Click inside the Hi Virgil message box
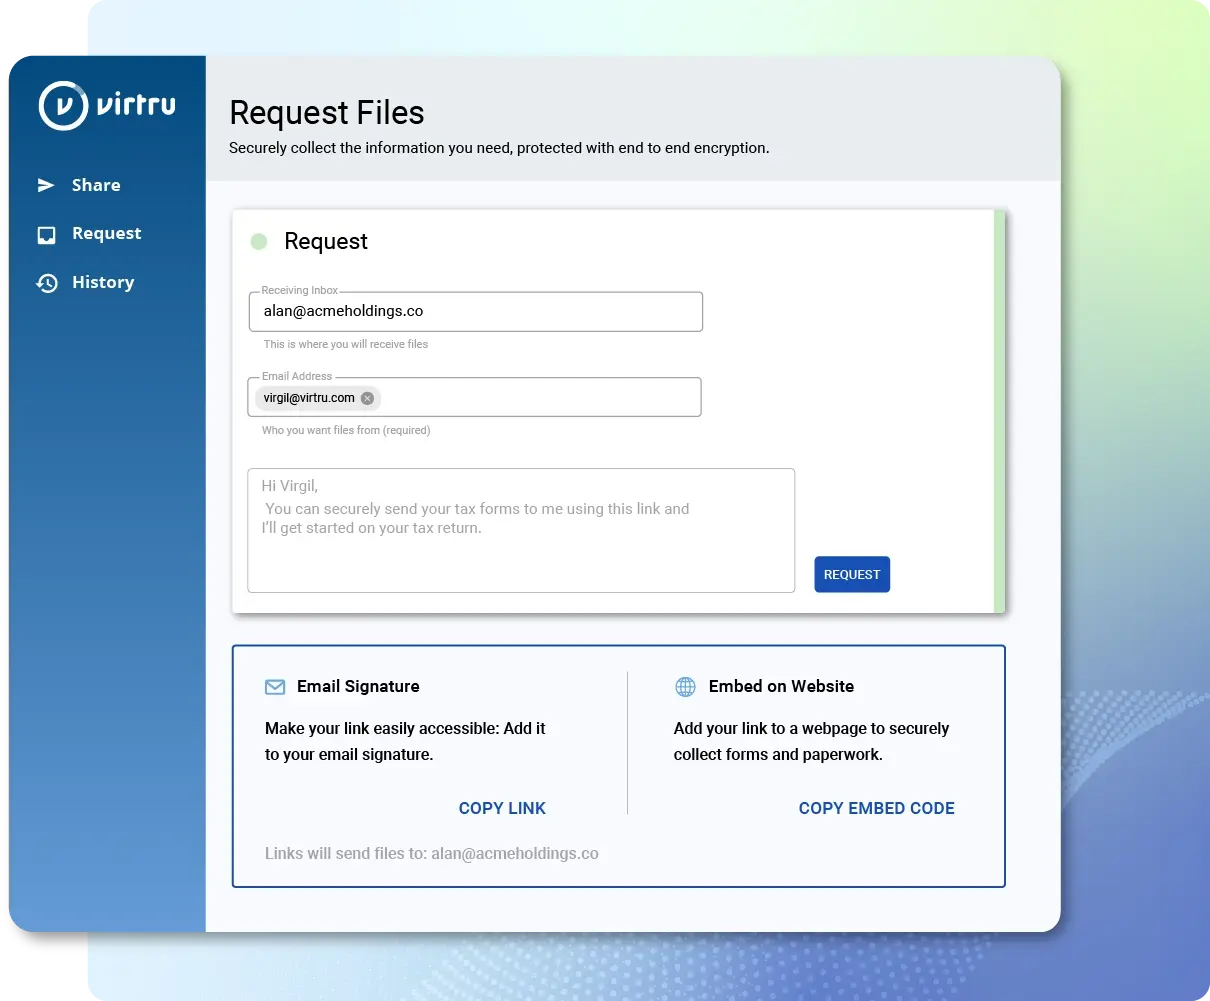The height and width of the screenshot is (1001, 1210). point(520,530)
